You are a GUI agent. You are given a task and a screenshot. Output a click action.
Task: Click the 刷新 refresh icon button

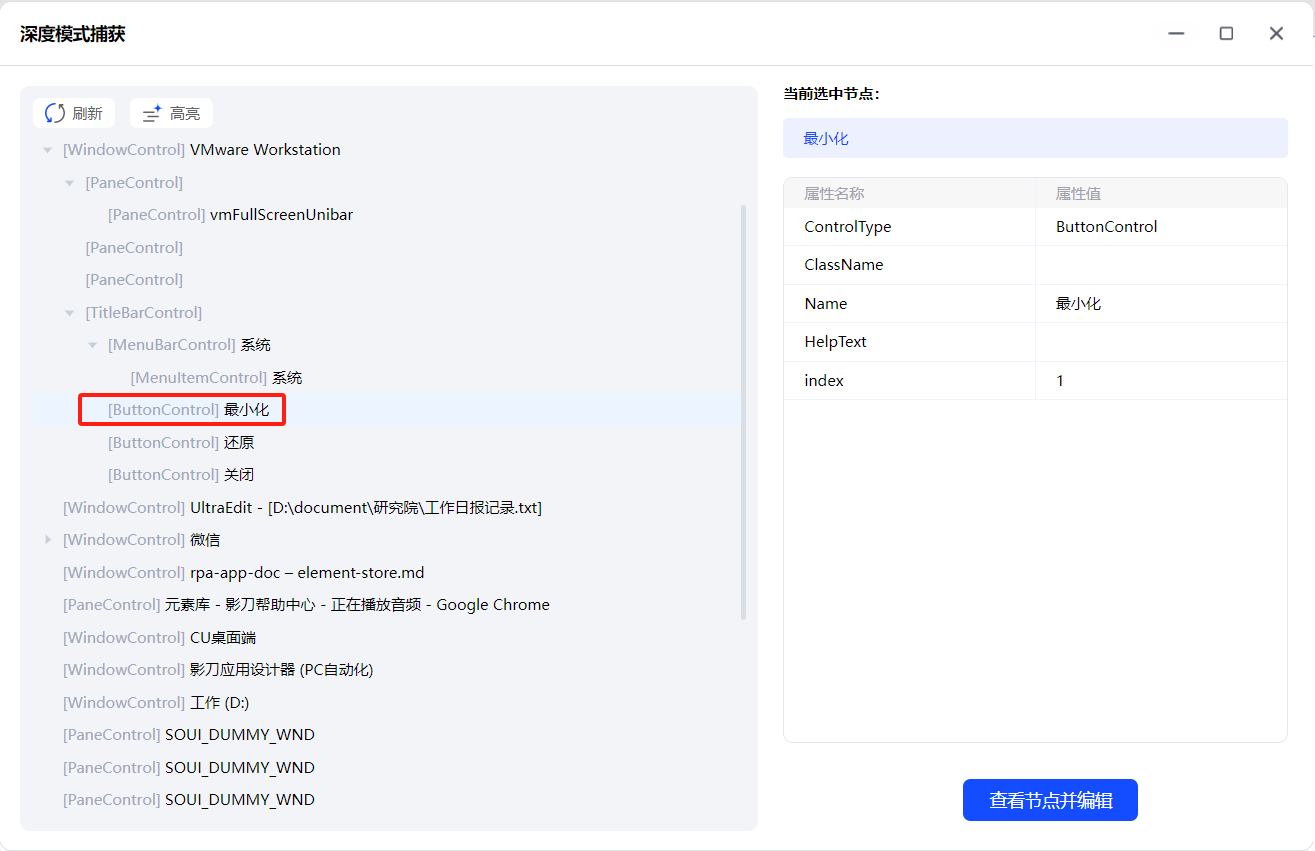point(74,113)
